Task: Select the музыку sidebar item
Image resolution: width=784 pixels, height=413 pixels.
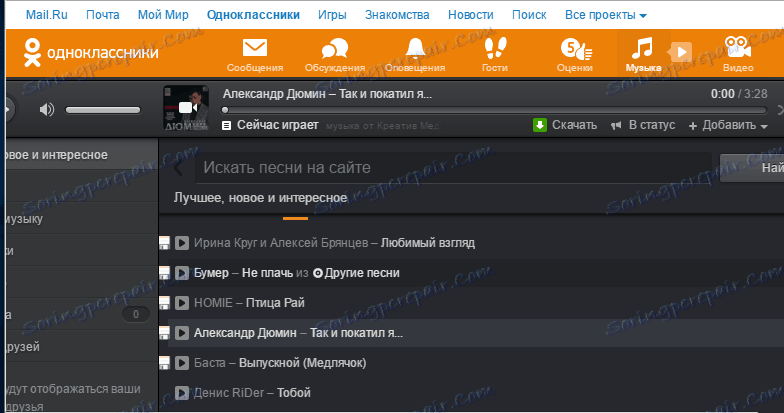Action: point(80,219)
